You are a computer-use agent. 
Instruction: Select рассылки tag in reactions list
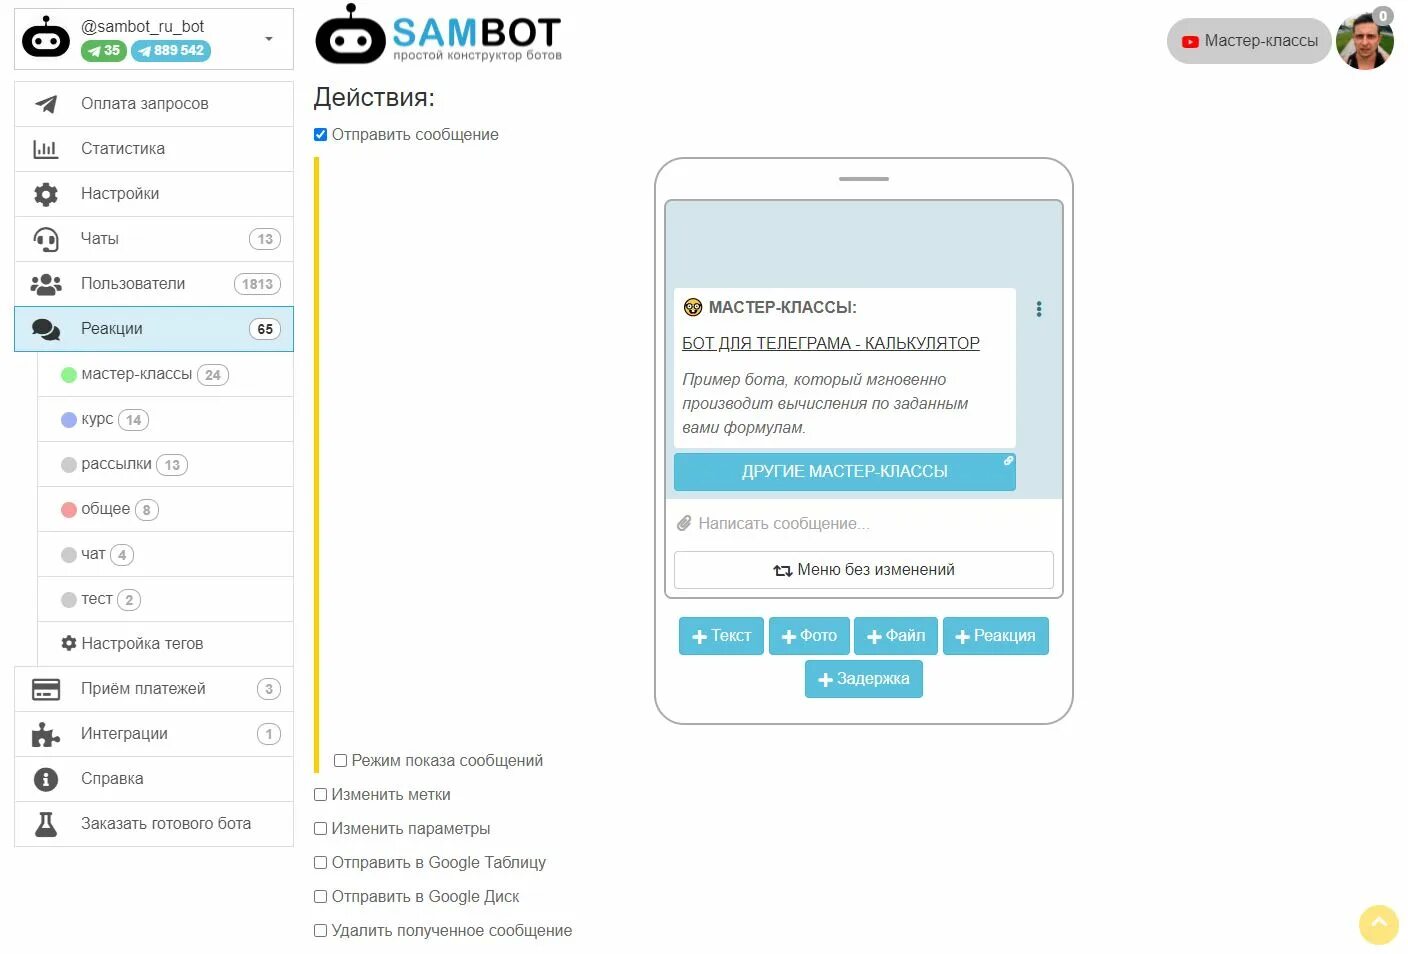tap(165, 464)
